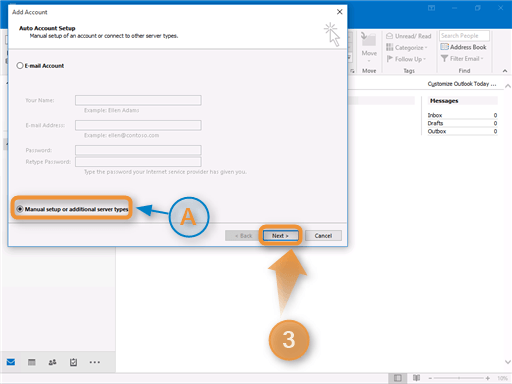Click the scroll down arrow in Outlook Today pane
The width and height of the screenshot is (512, 384).
(x=508, y=362)
